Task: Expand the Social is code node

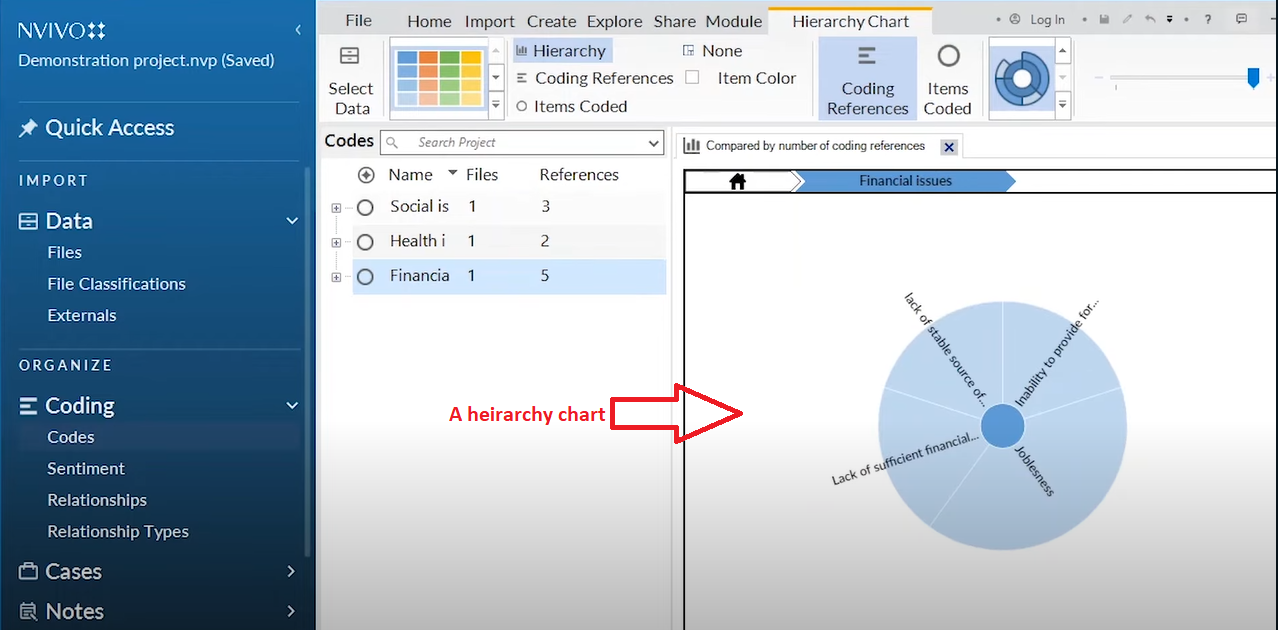Action: (x=336, y=208)
